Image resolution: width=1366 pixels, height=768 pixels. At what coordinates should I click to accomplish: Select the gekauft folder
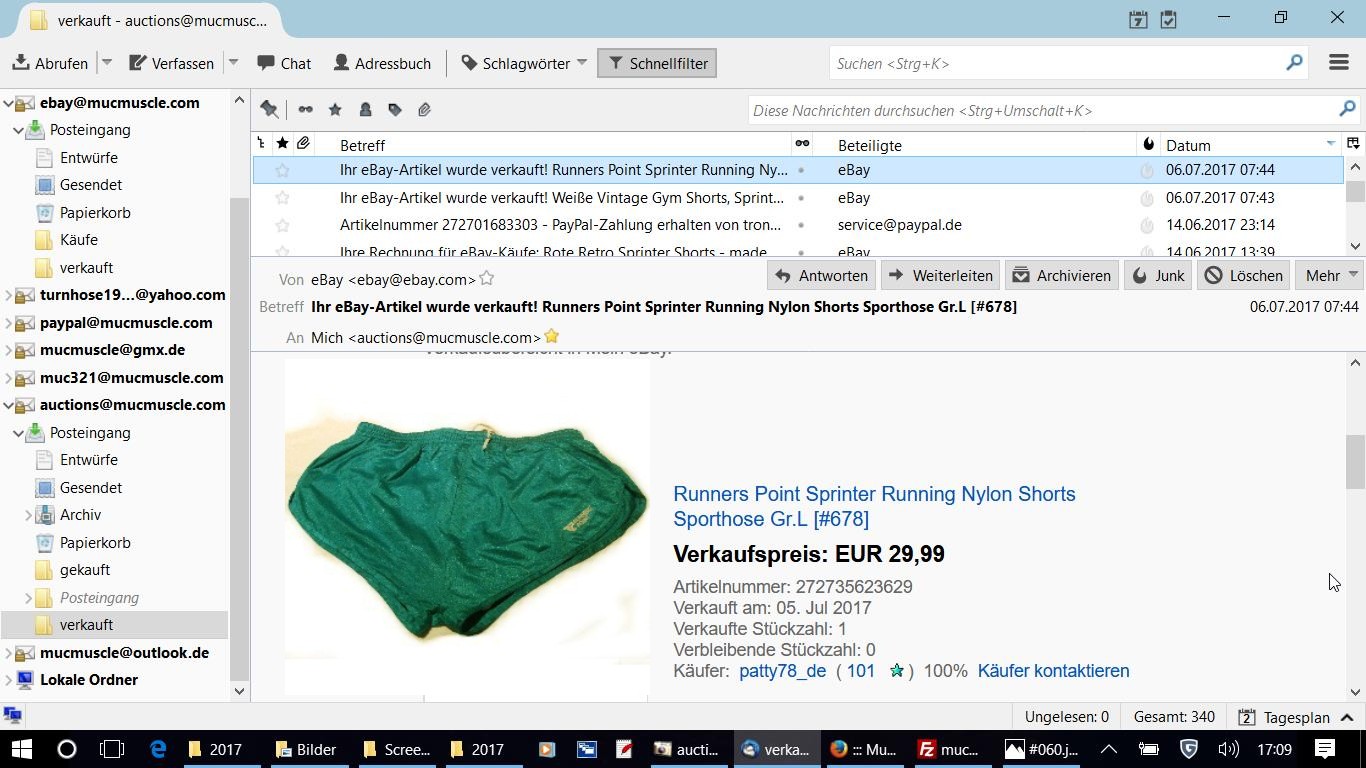coord(84,570)
